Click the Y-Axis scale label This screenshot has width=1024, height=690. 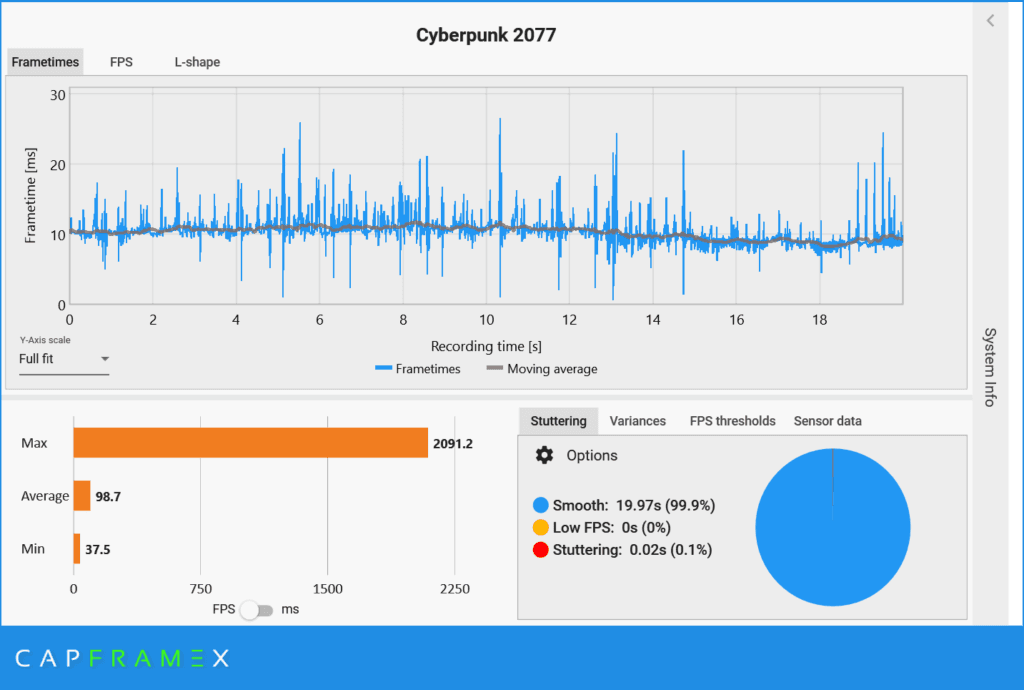click(x=45, y=340)
